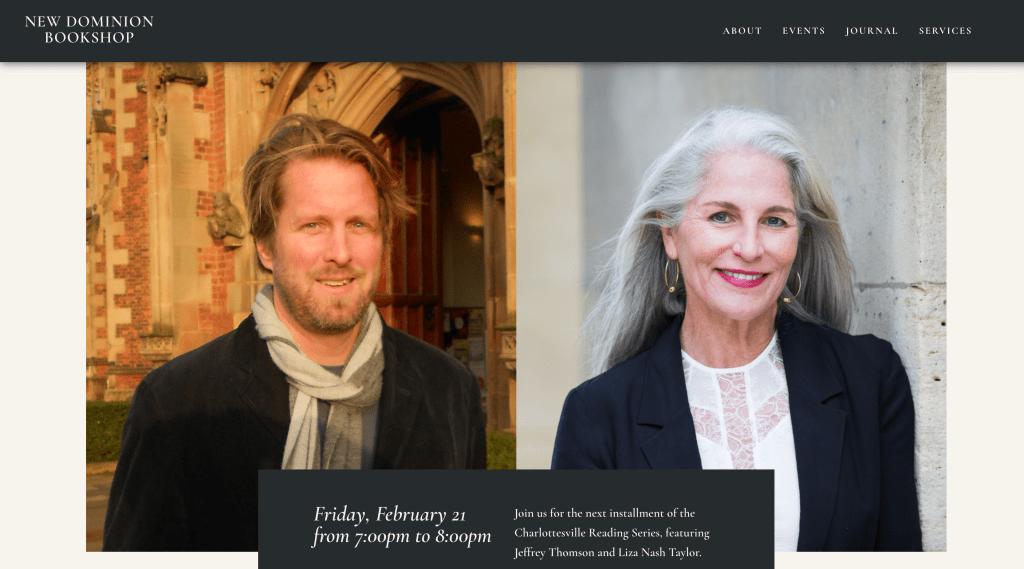Open the About menu item
The image size is (1024, 569).
point(742,31)
